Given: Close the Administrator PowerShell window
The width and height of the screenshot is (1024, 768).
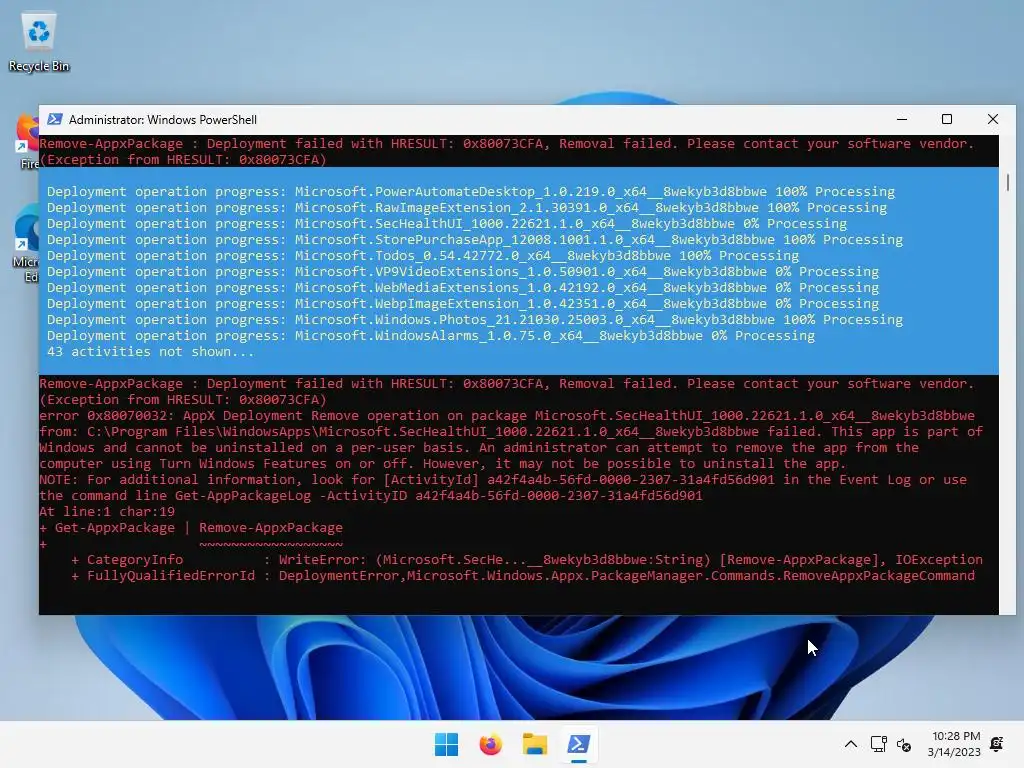Looking at the screenshot, I should pos(993,120).
